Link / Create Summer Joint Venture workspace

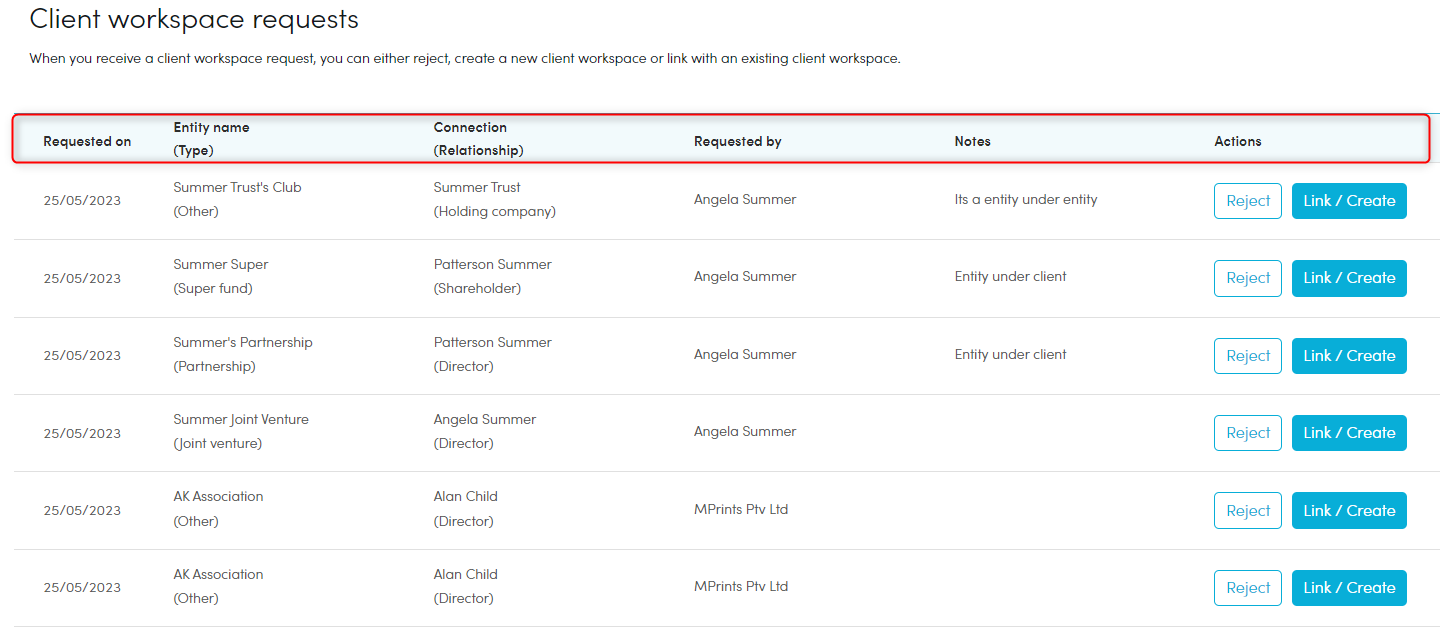[1349, 433]
